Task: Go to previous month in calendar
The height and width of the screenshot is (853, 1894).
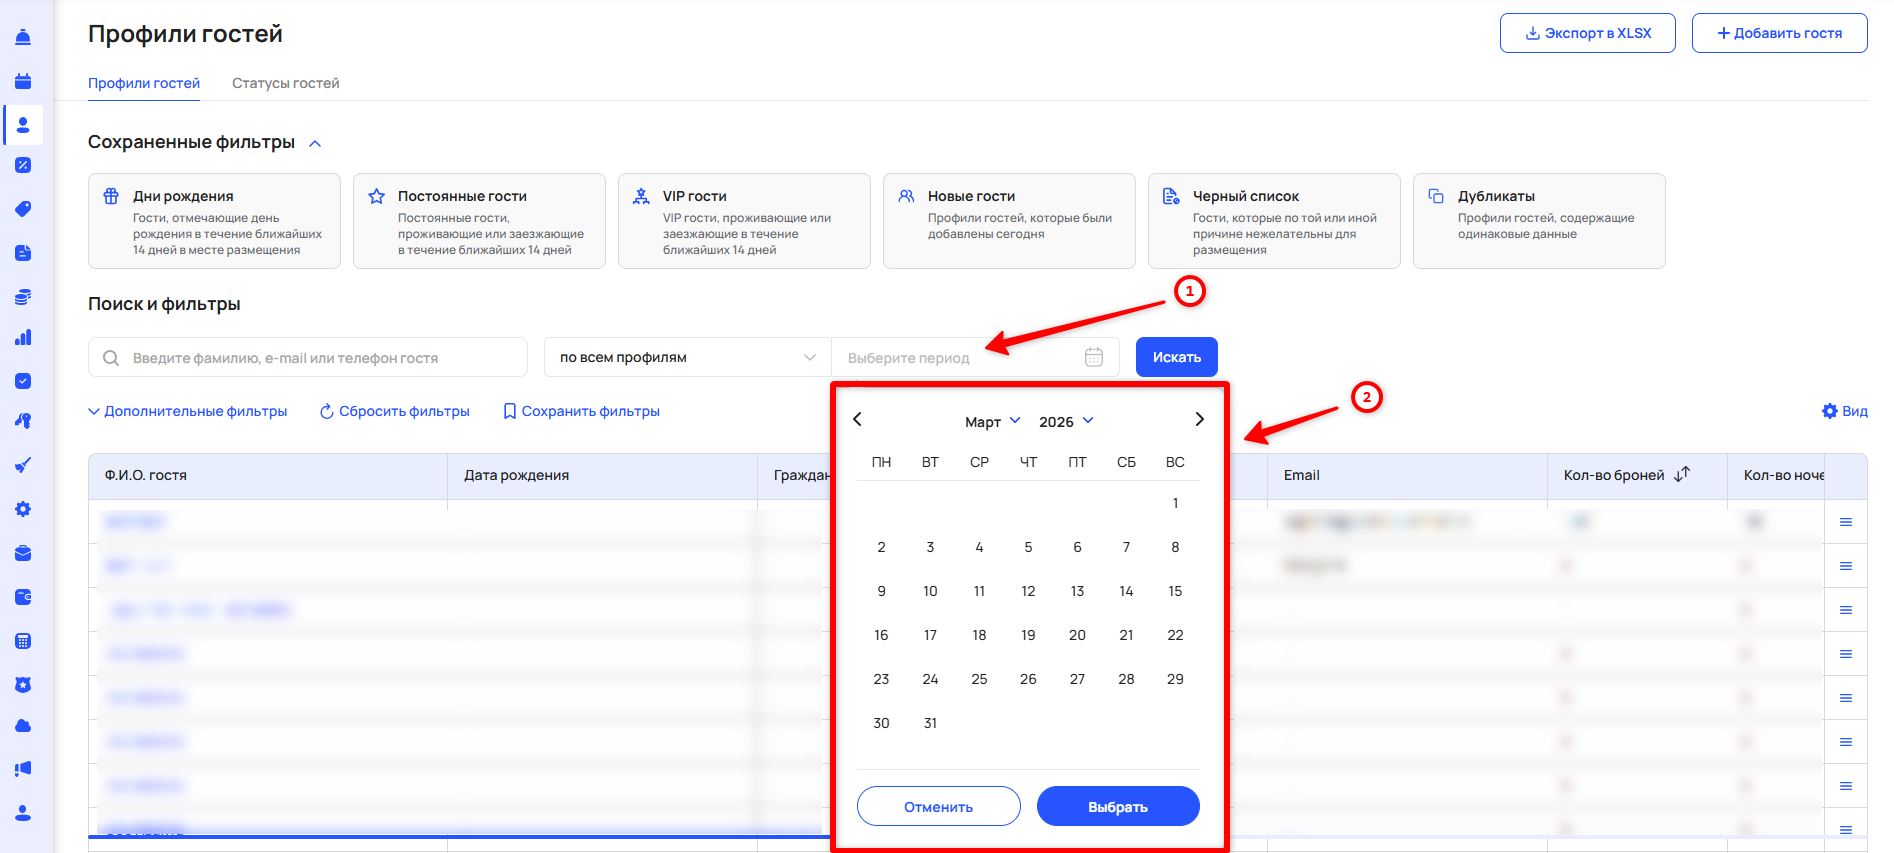Action: tap(857, 420)
